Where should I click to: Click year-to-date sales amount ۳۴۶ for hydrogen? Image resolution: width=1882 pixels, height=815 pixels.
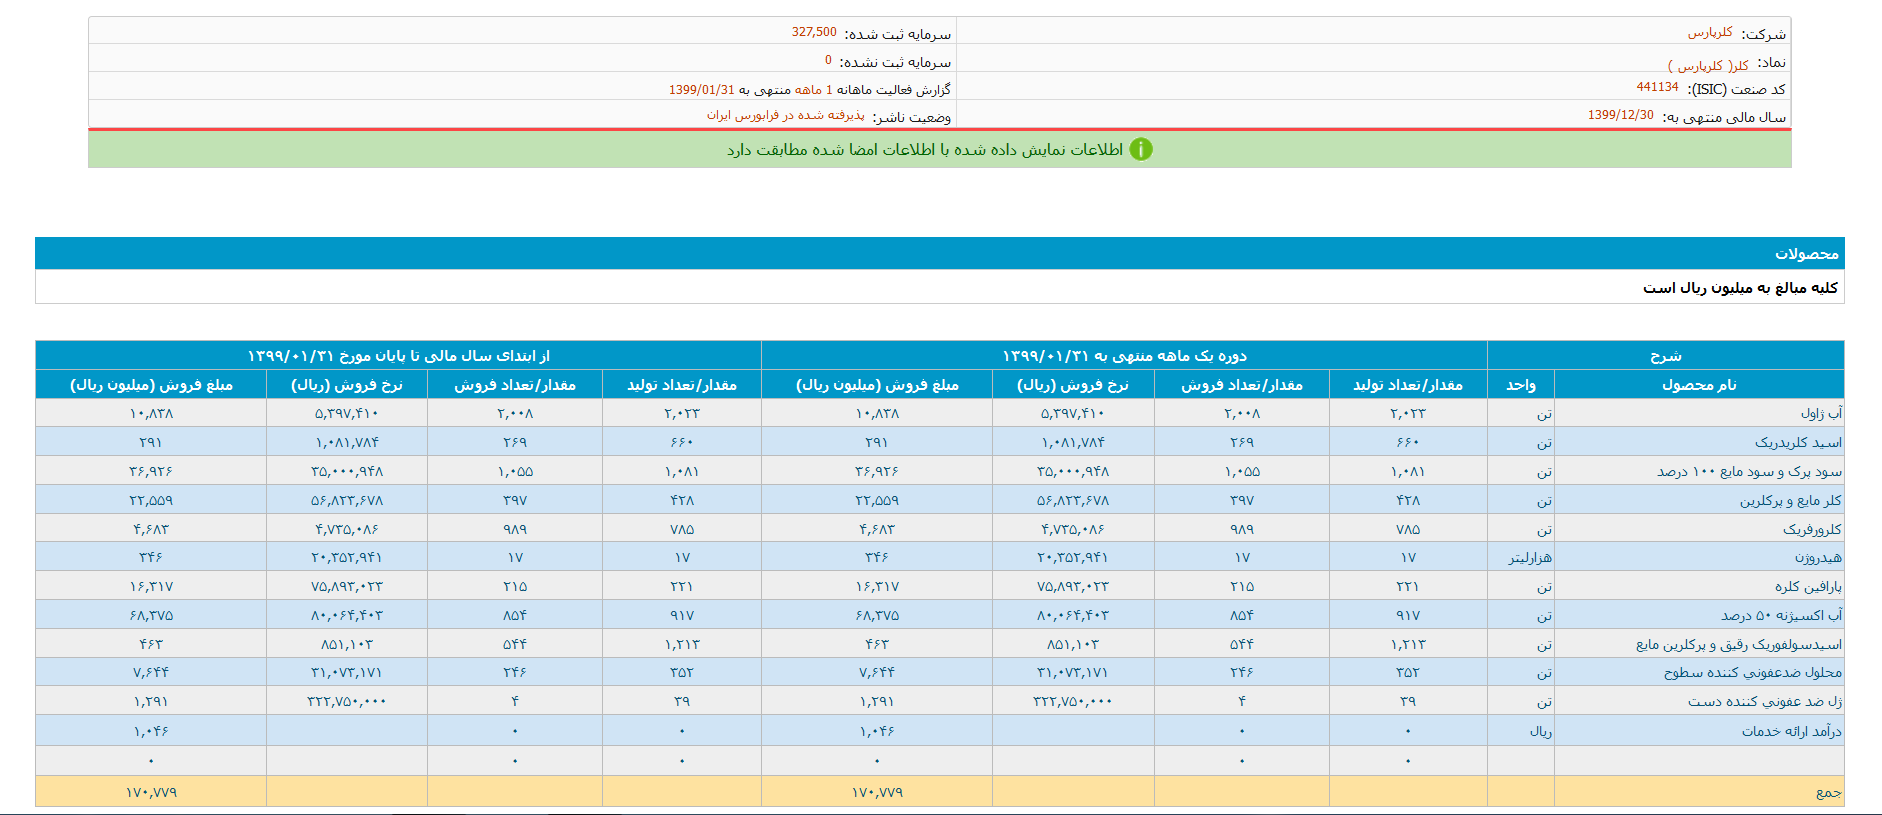tap(151, 557)
